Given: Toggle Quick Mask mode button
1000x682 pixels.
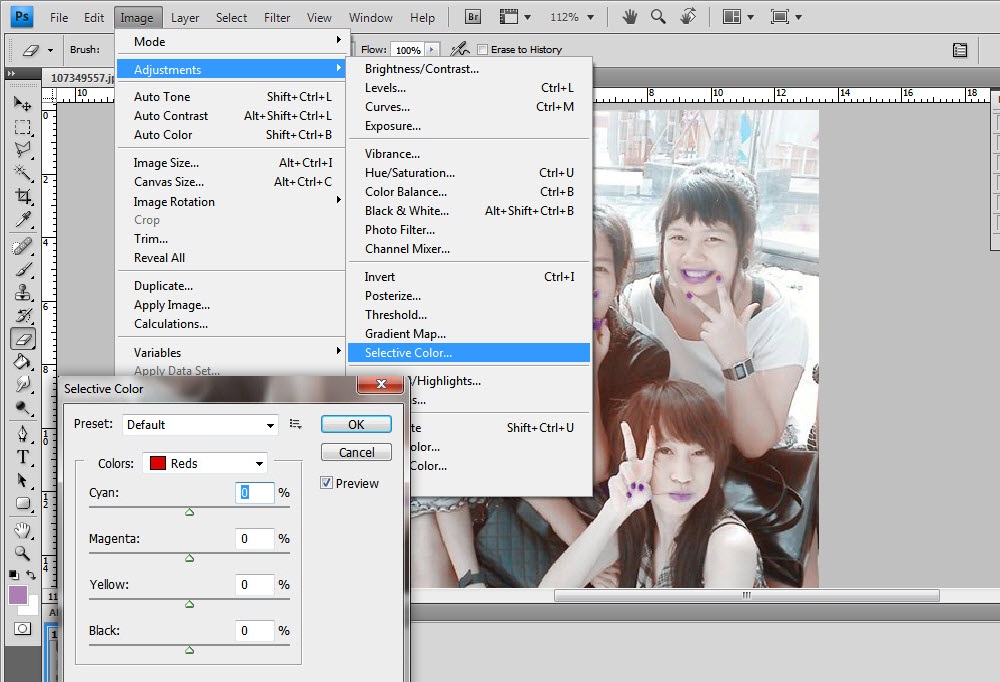Looking at the screenshot, I should click(22, 629).
